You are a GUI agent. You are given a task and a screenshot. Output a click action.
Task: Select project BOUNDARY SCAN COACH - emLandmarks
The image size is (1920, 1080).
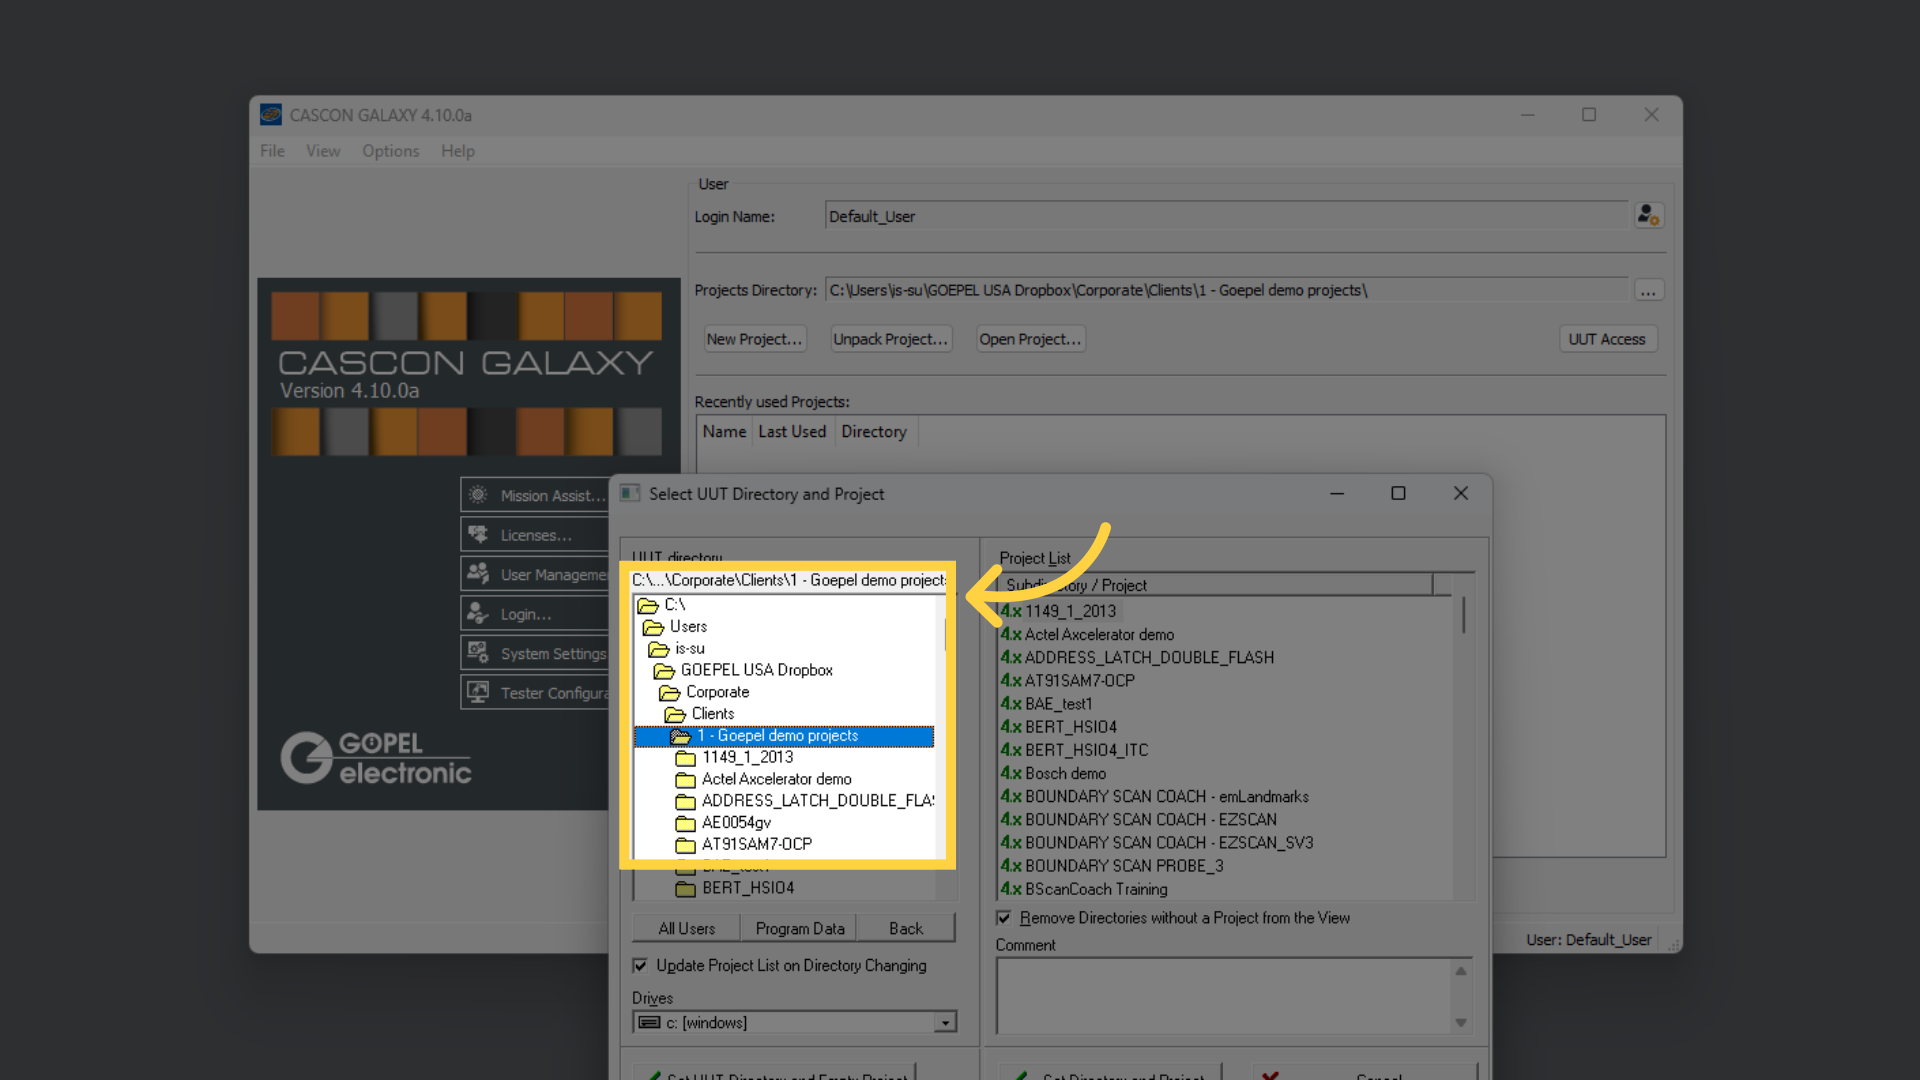1166,796
